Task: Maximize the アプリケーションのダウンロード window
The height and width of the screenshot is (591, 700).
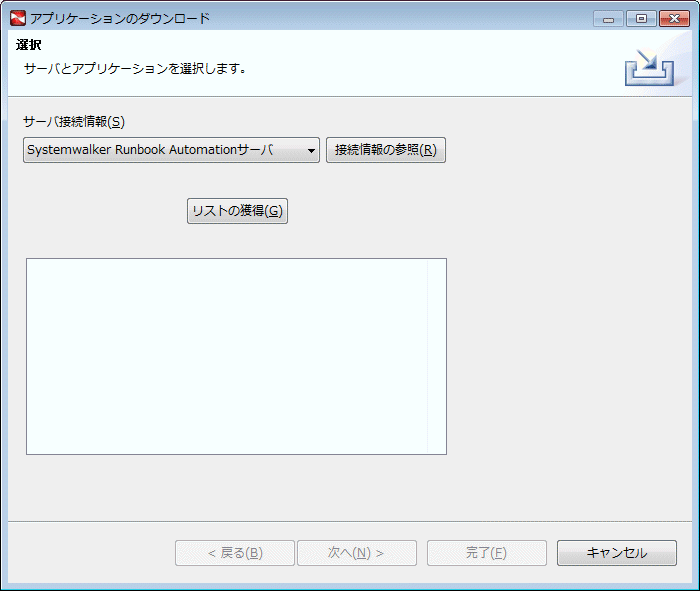Action: point(641,19)
